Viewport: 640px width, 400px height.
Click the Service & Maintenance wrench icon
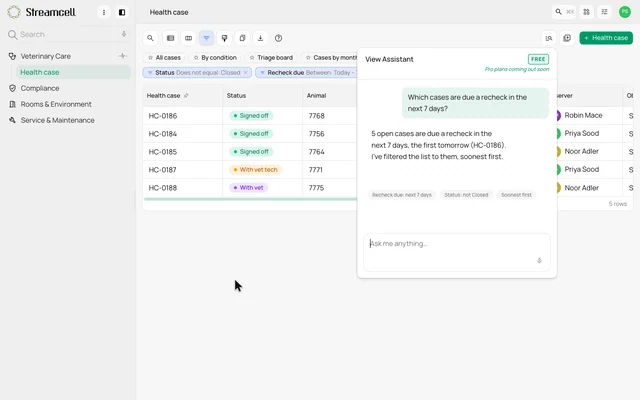point(12,120)
